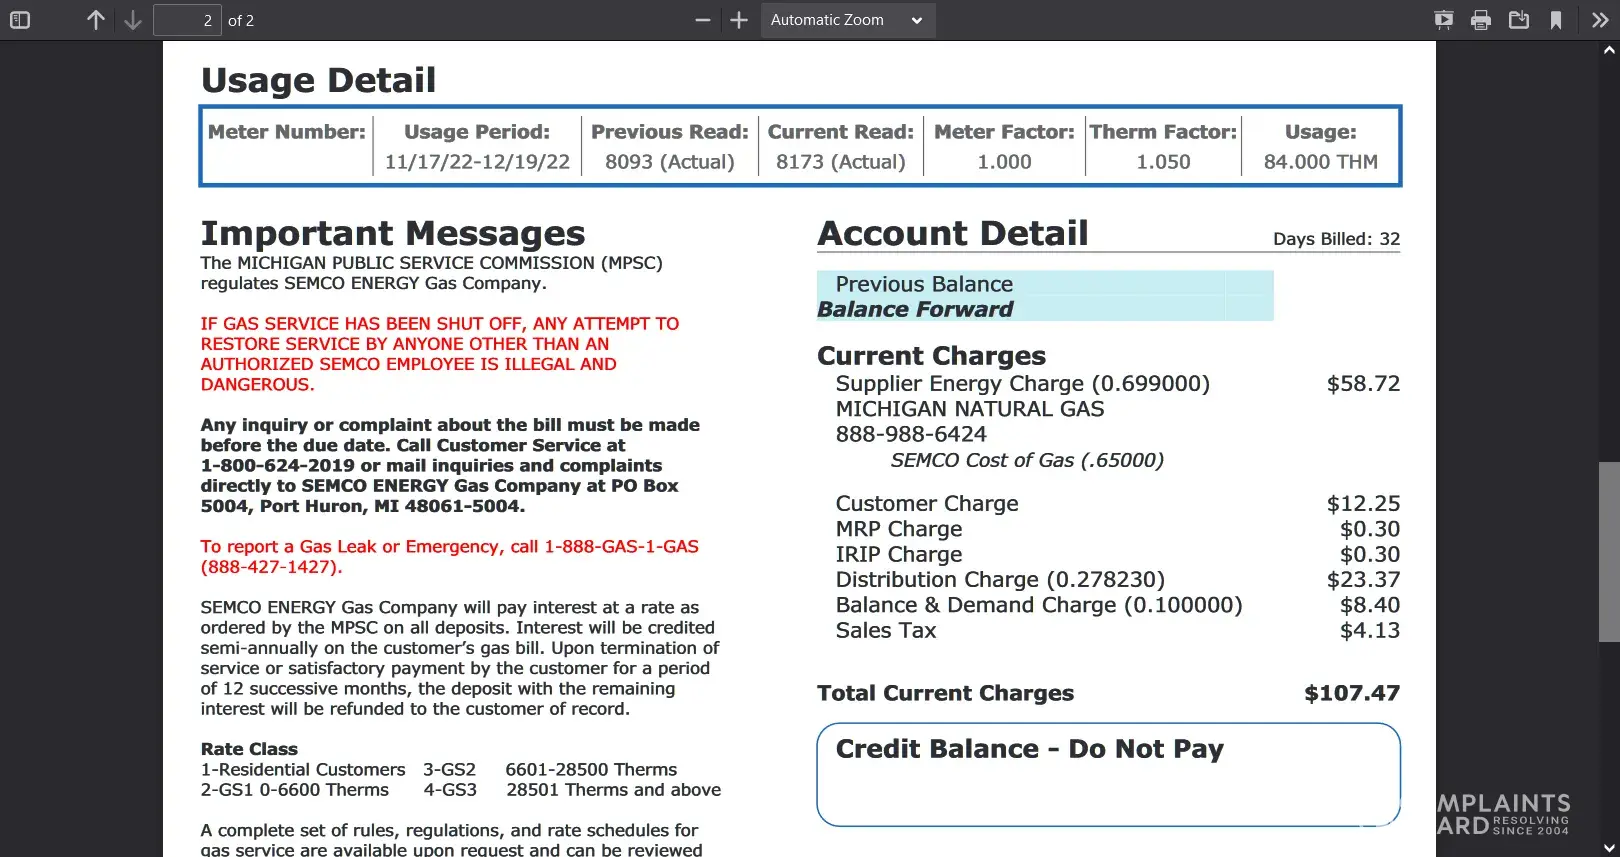
Task: Go to the previous page
Action: click(95, 20)
